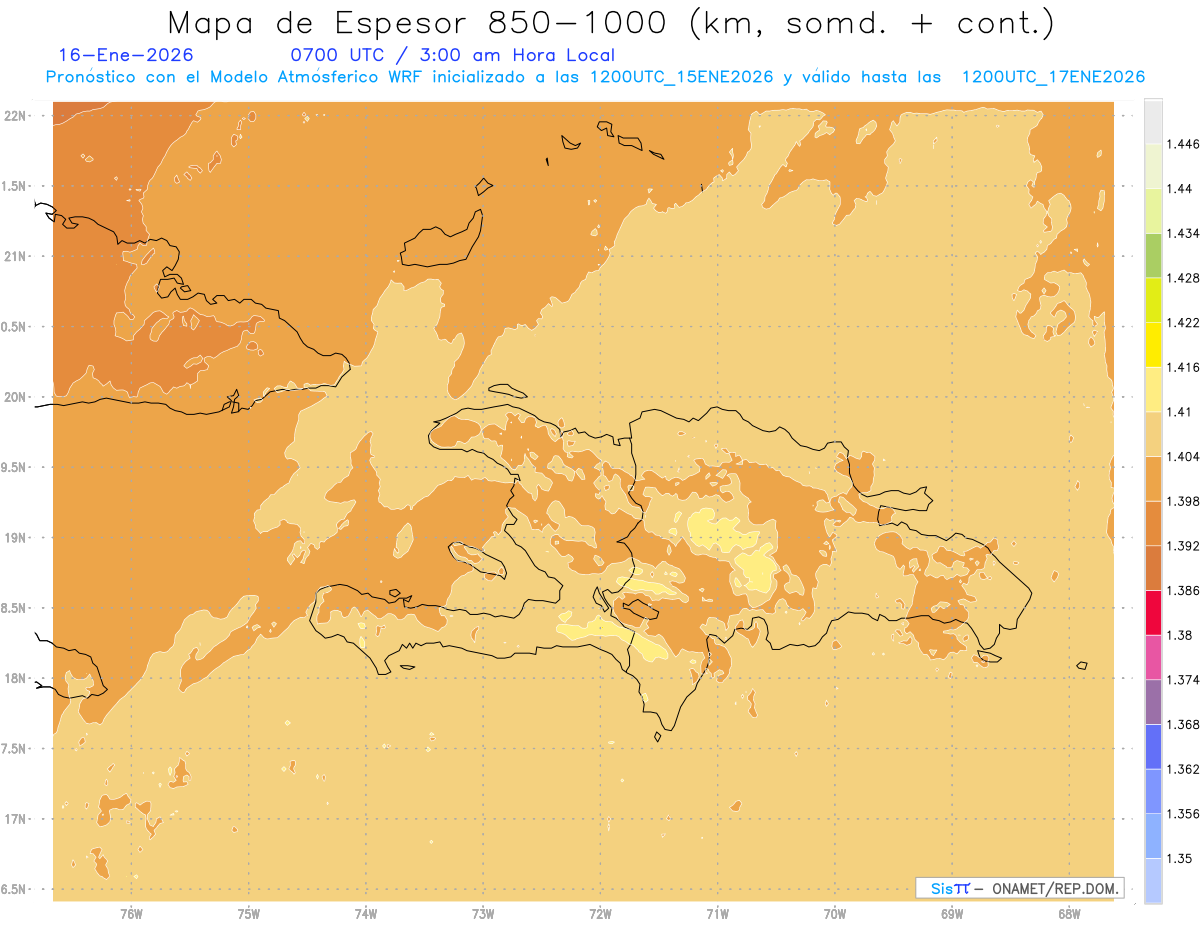Click the legend value '1.416'
The height and width of the screenshot is (927, 1200).
pos(1183,367)
